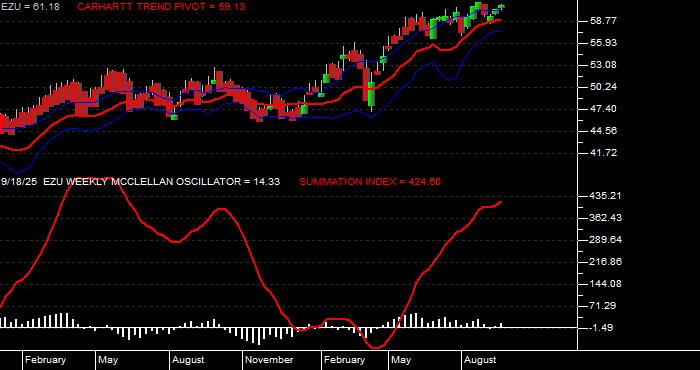Select the first August date marker

pos(188,360)
